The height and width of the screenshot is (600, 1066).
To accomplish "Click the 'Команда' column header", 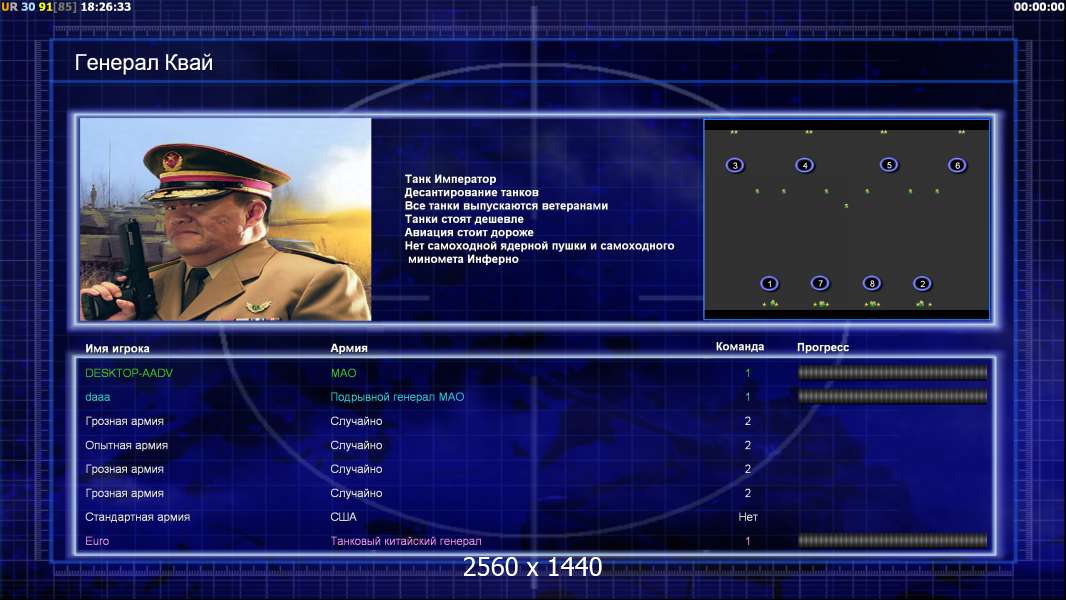I will point(740,347).
